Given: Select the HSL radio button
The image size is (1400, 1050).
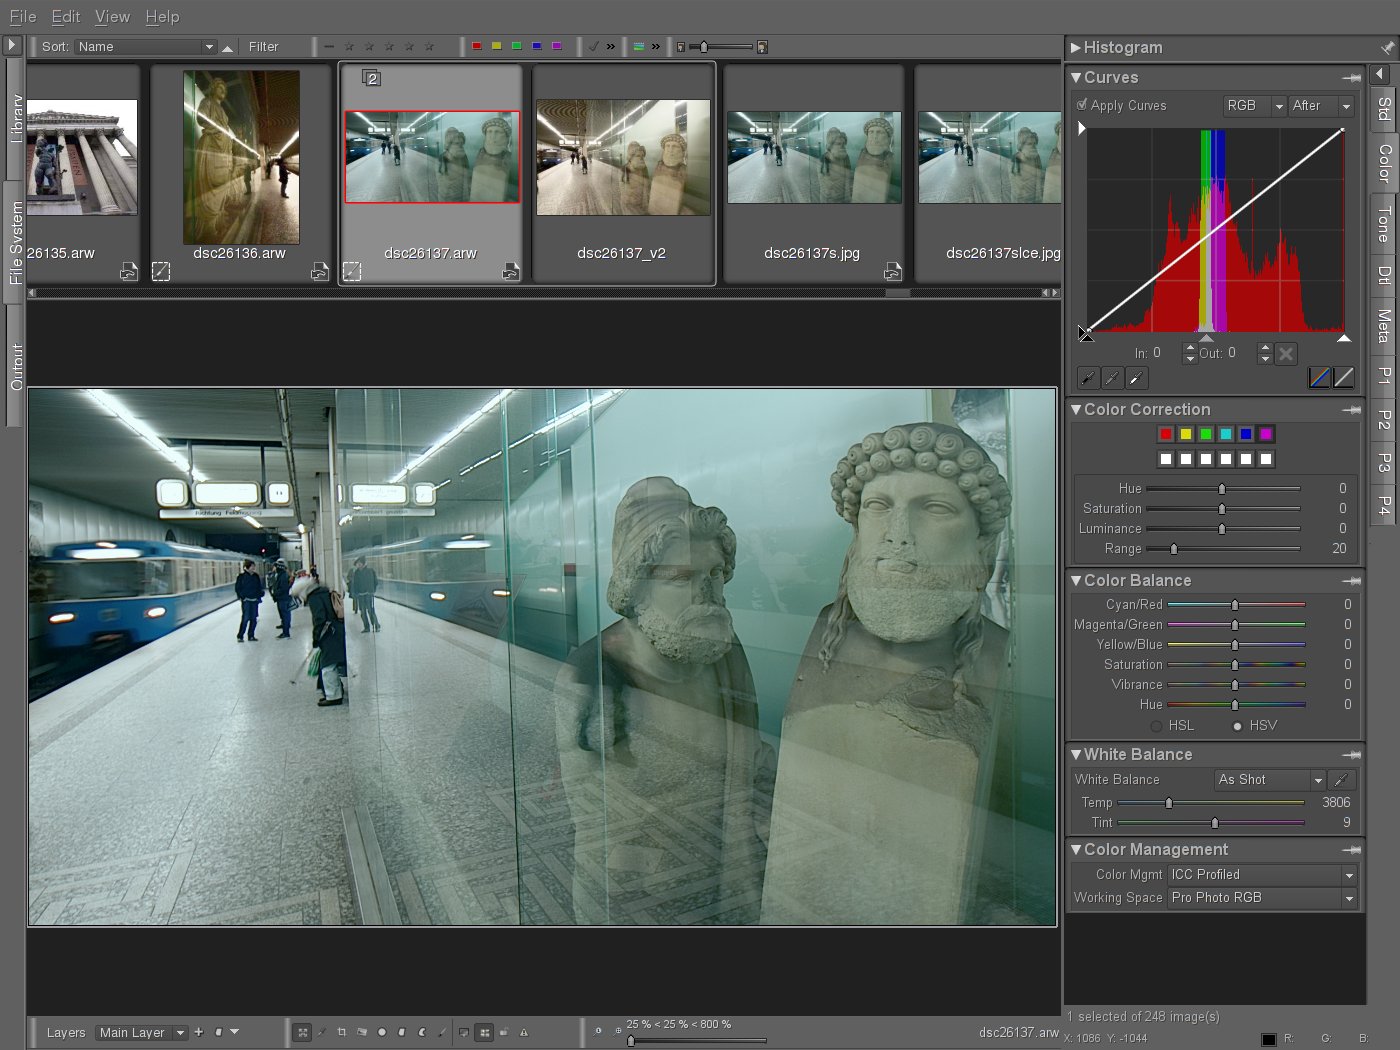Looking at the screenshot, I should [1157, 726].
